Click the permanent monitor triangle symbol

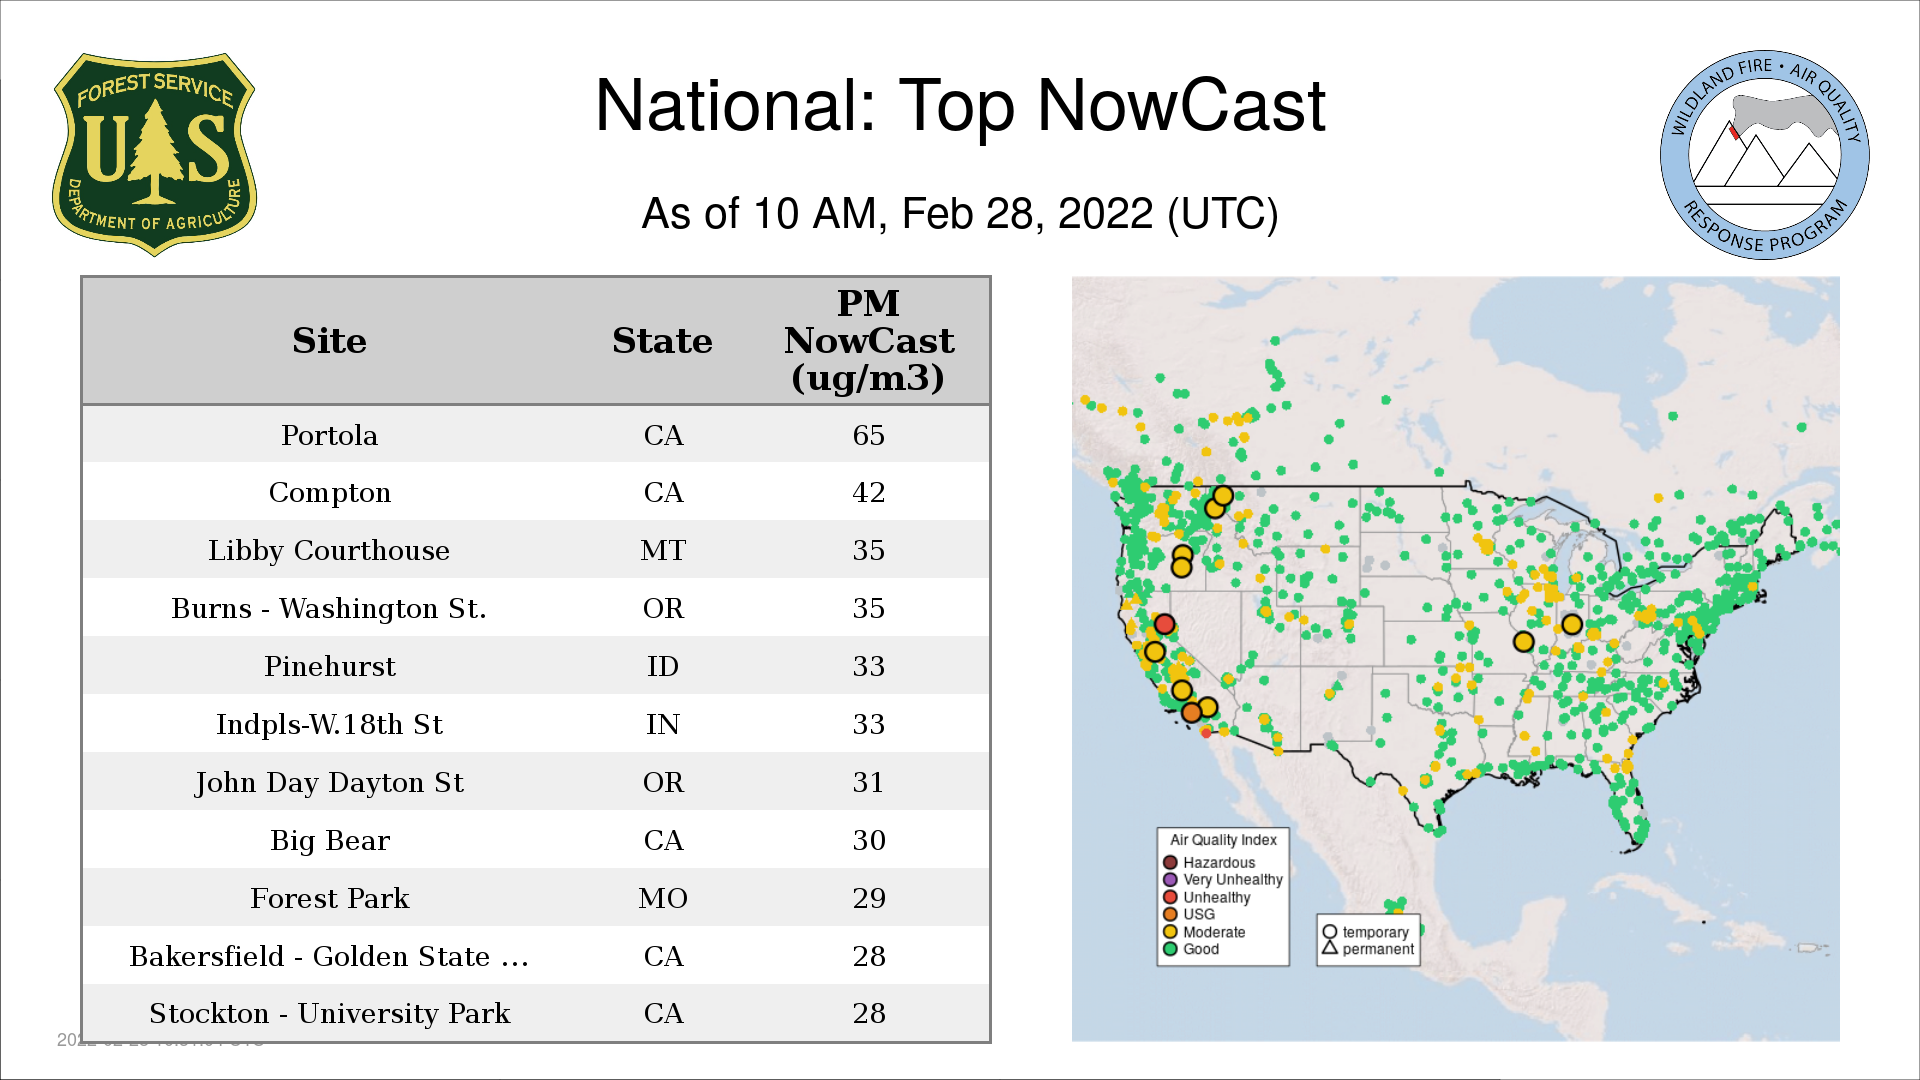[1330, 948]
